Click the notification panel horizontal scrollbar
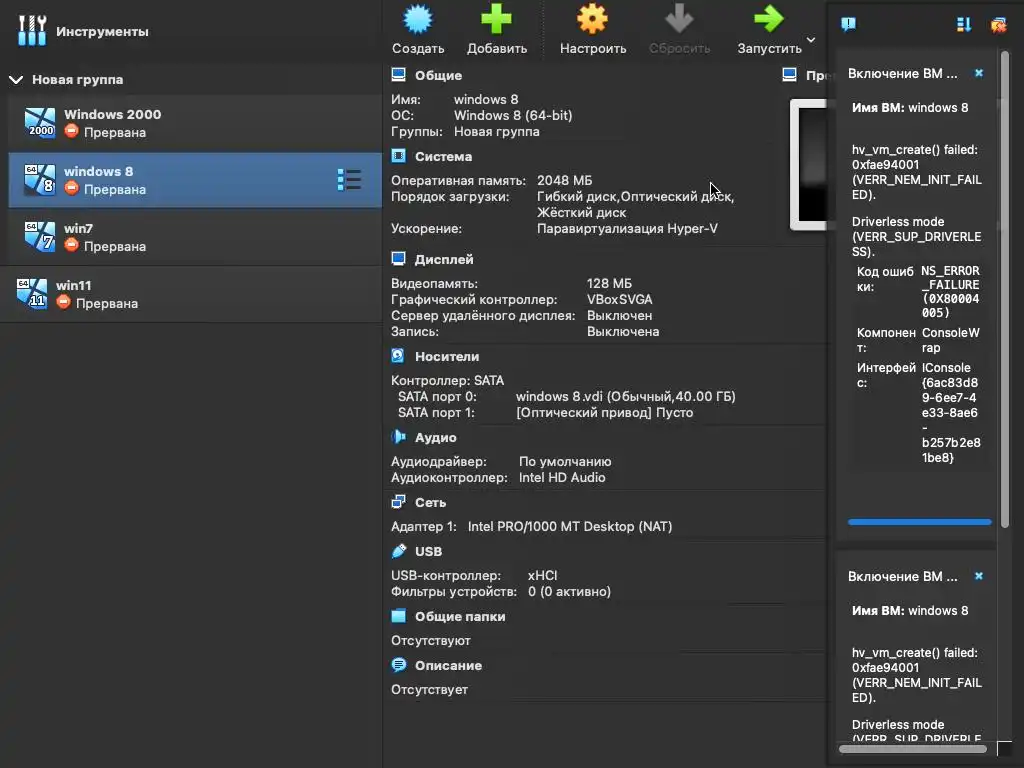This screenshot has height=768, width=1024. click(x=912, y=749)
